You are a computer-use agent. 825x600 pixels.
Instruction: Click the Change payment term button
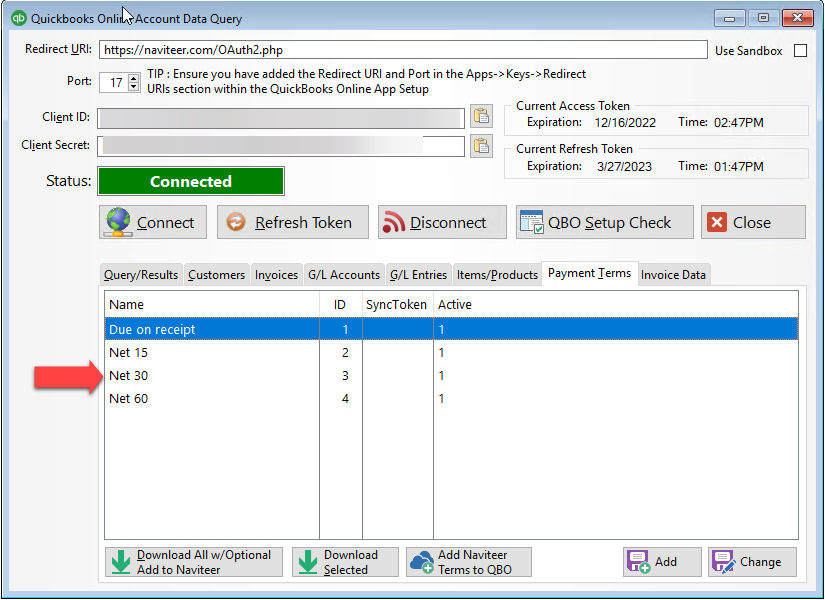(752, 562)
